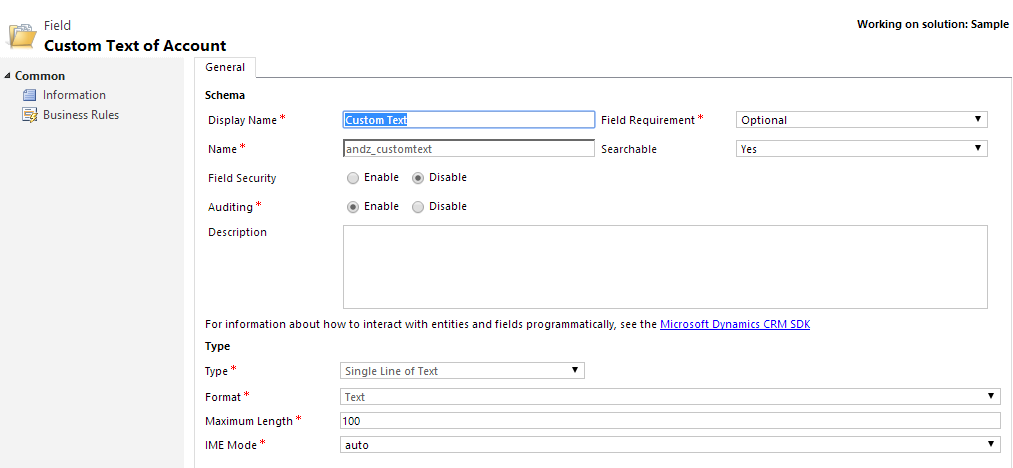Click the Display Name text field

pyautogui.click(x=468, y=120)
